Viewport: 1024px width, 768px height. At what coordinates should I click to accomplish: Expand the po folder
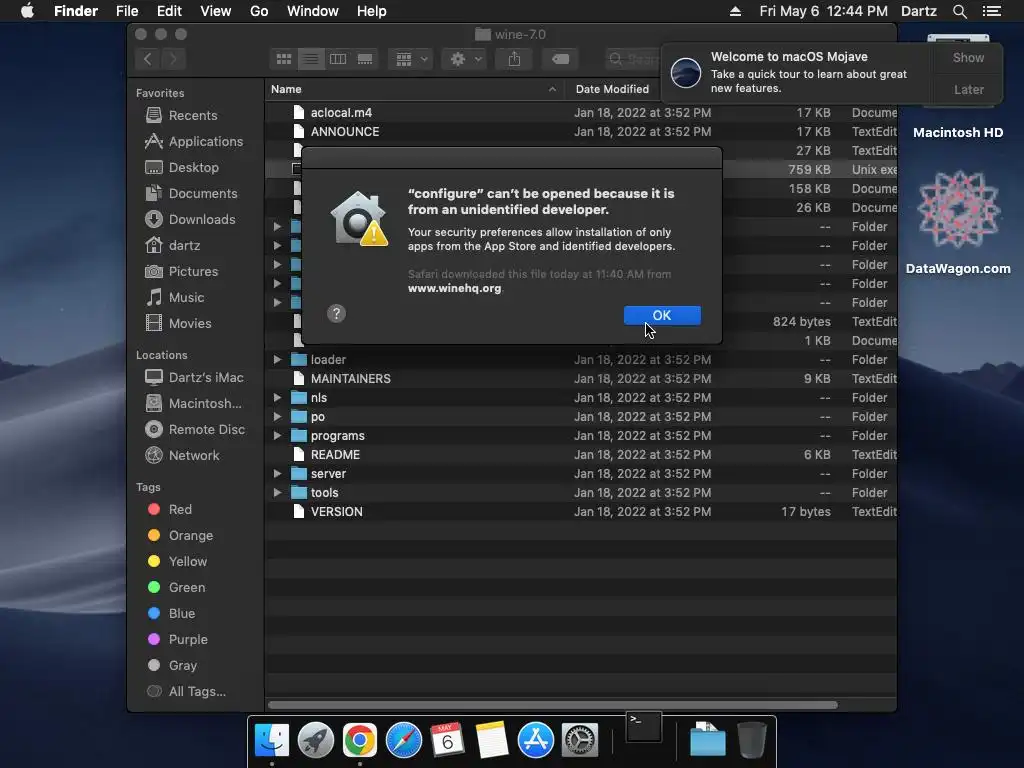[x=278, y=417]
